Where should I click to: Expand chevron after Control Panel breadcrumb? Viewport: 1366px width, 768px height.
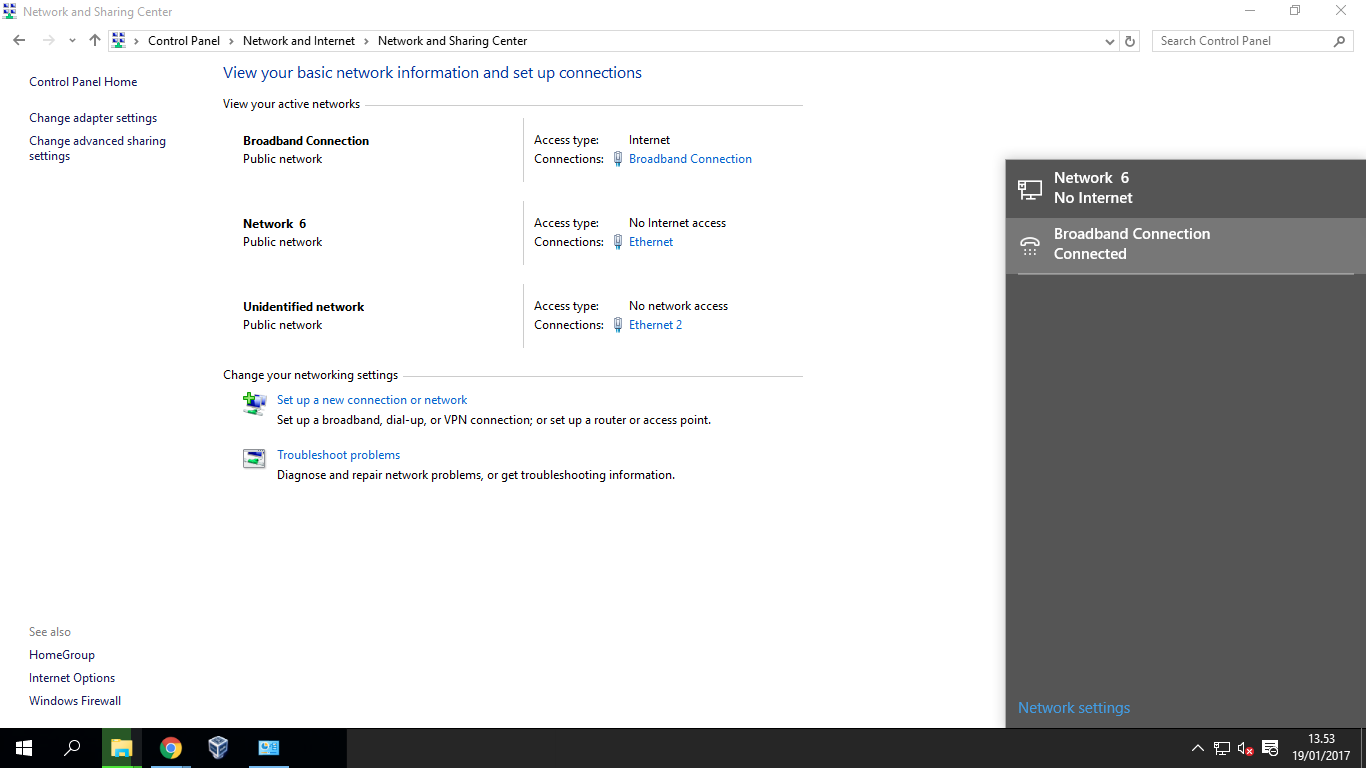point(231,41)
